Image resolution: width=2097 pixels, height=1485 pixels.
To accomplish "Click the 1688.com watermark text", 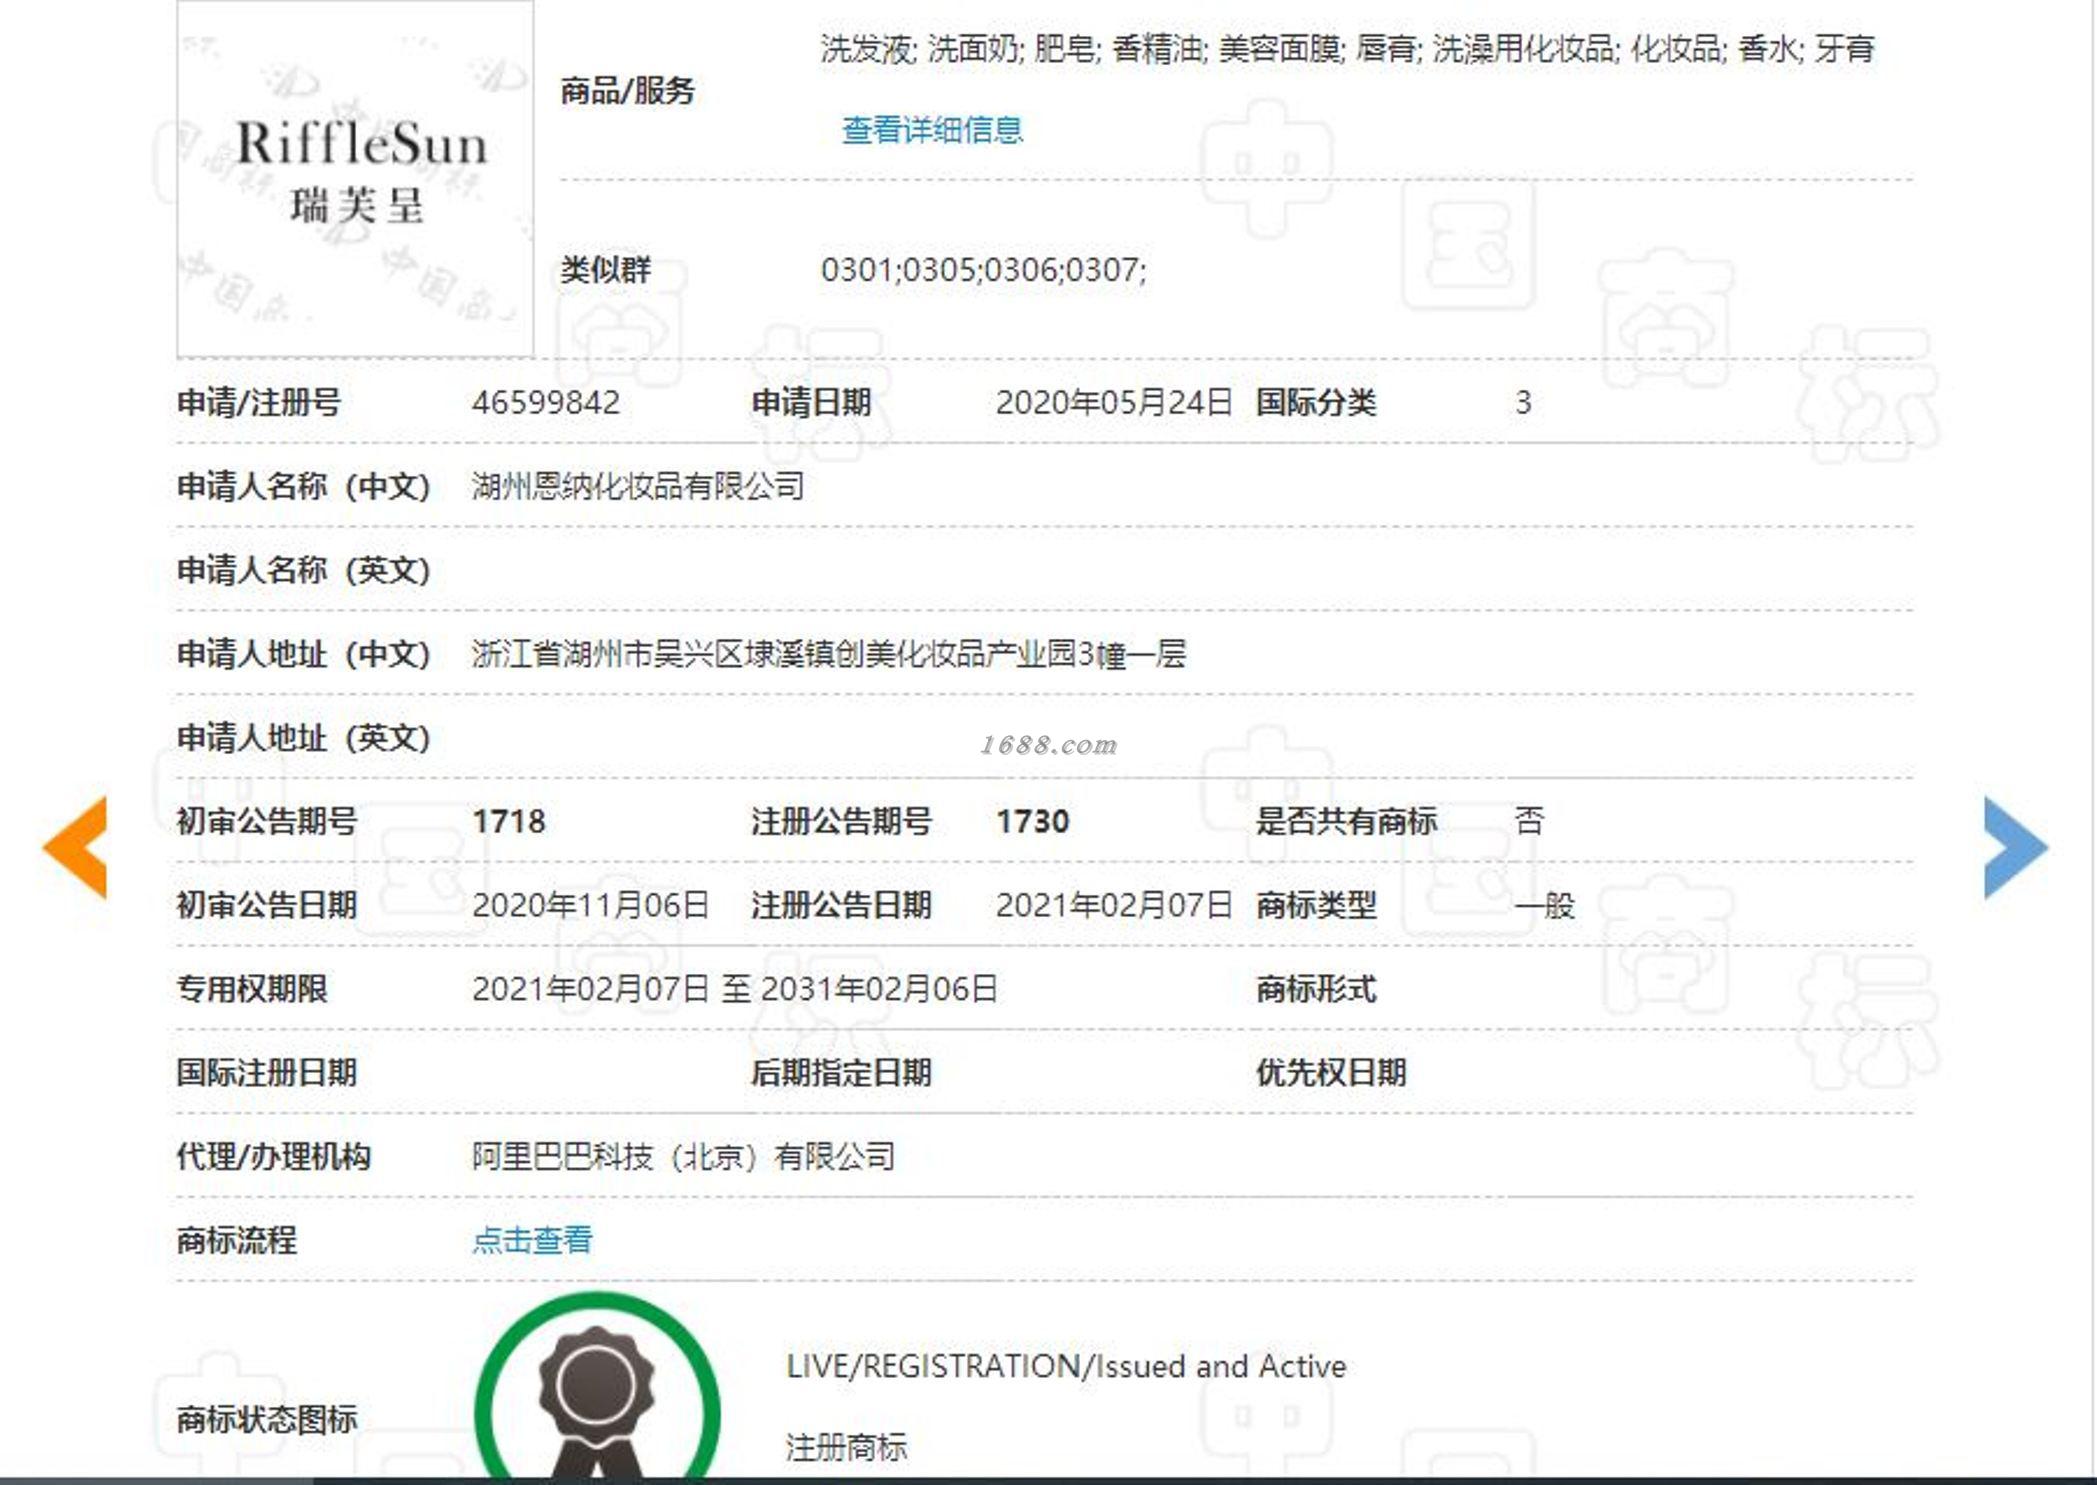I will (1048, 745).
